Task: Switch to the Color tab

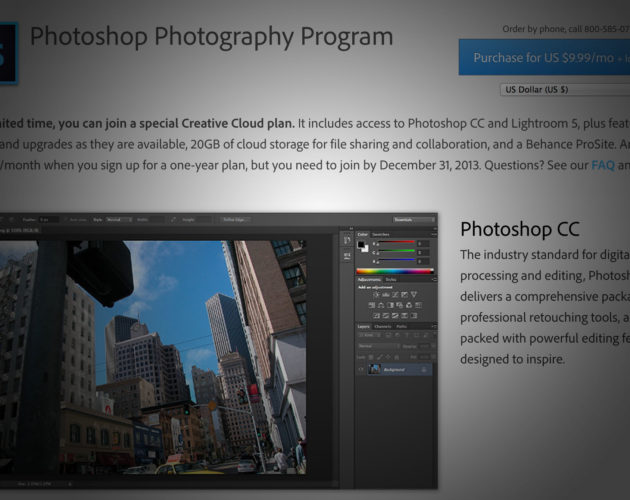Action: coord(363,235)
